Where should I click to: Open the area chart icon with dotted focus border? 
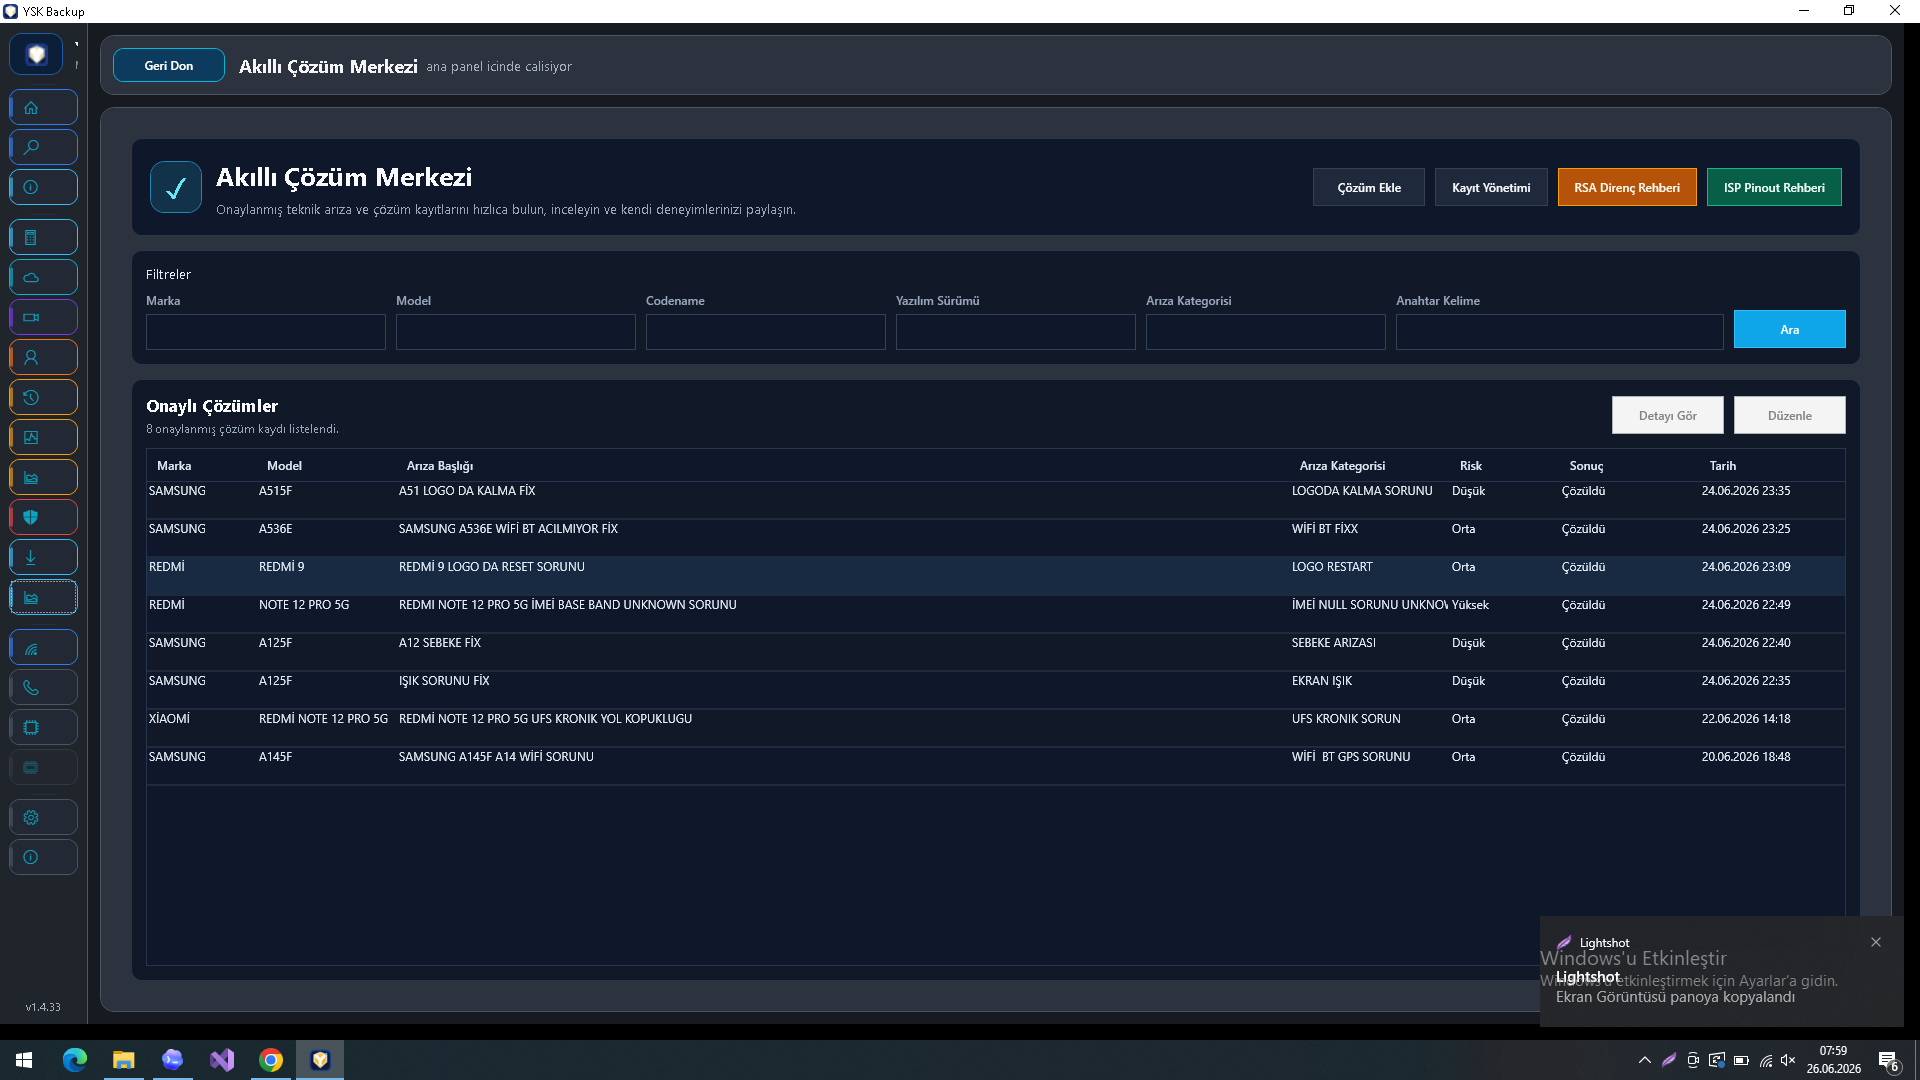(43, 597)
